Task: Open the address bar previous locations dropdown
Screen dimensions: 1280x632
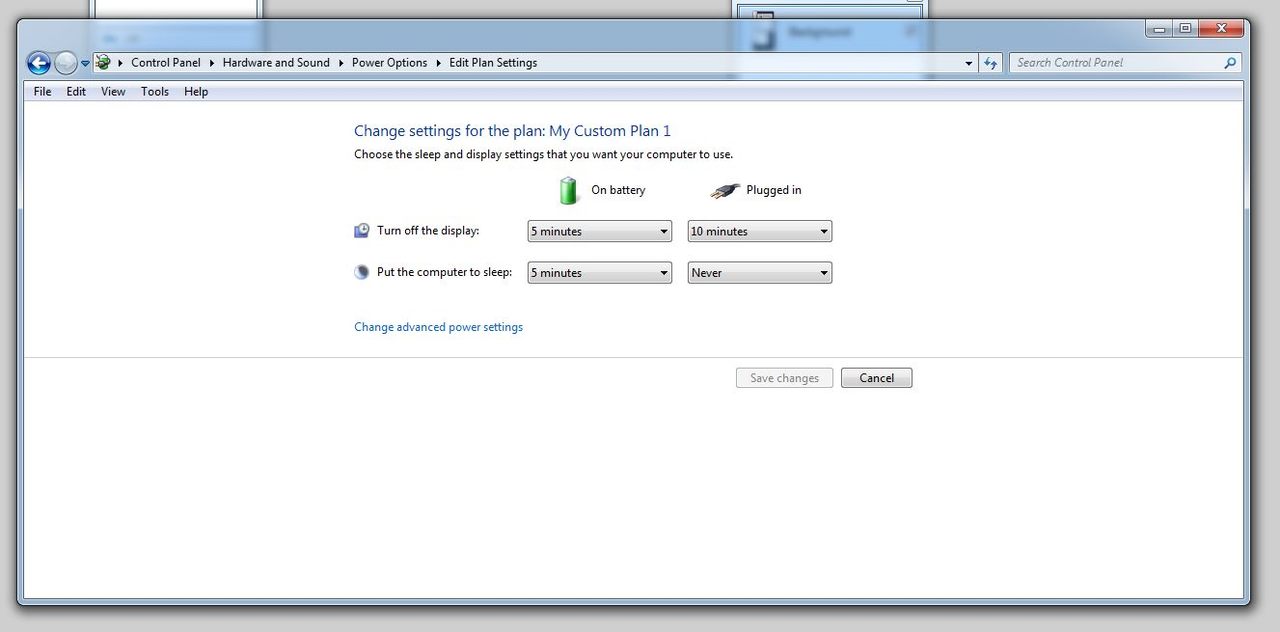Action: coord(968,63)
